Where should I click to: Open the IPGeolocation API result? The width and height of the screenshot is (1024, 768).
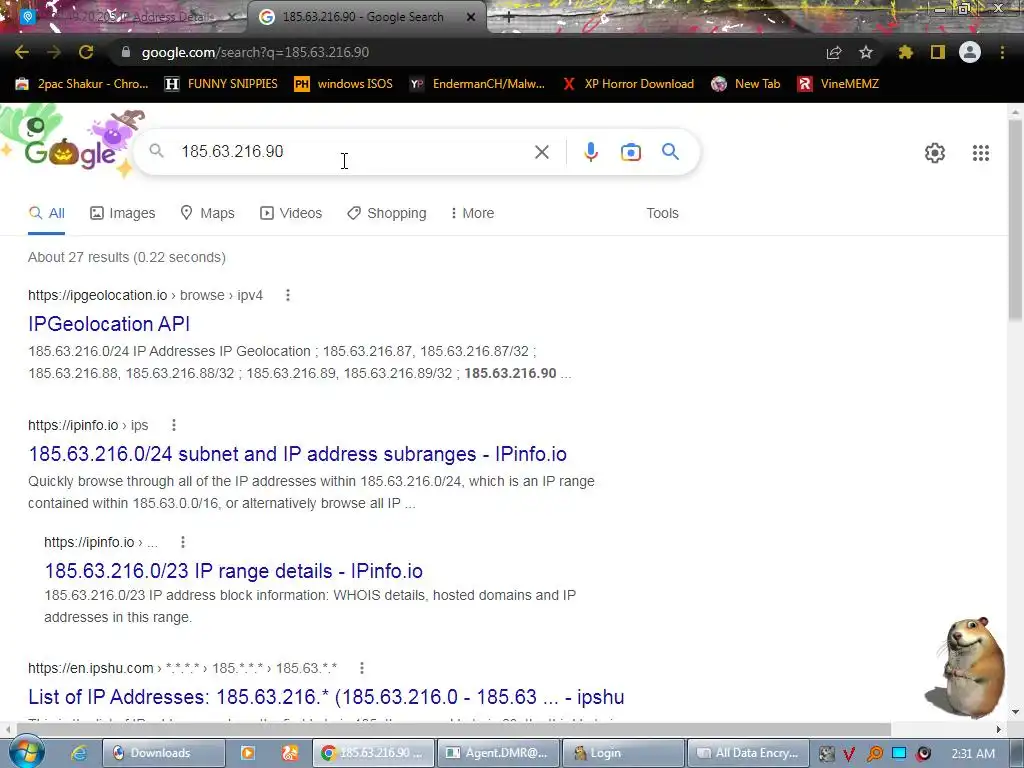[109, 324]
